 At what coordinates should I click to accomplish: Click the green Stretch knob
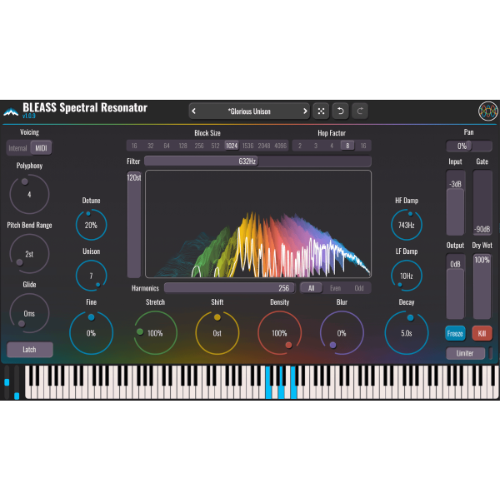155,333
